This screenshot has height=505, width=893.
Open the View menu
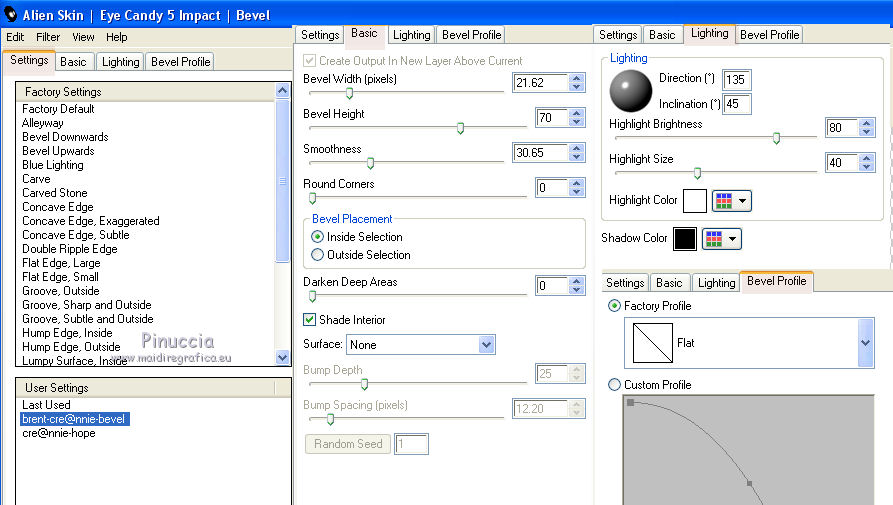[83, 37]
